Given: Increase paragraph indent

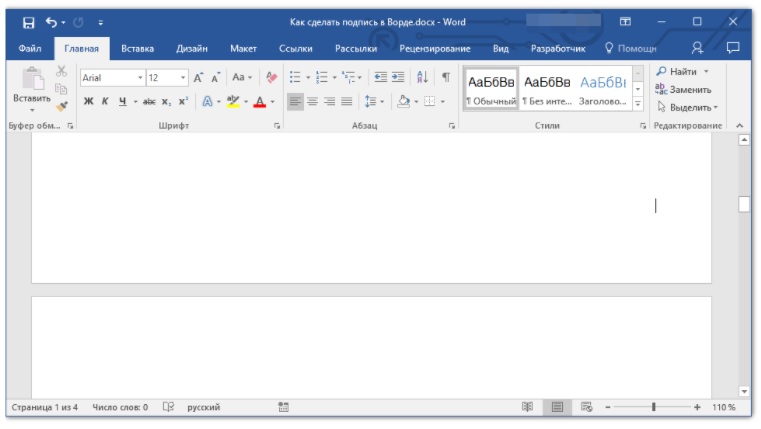Looking at the screenshot, I should tap(398, 77).
